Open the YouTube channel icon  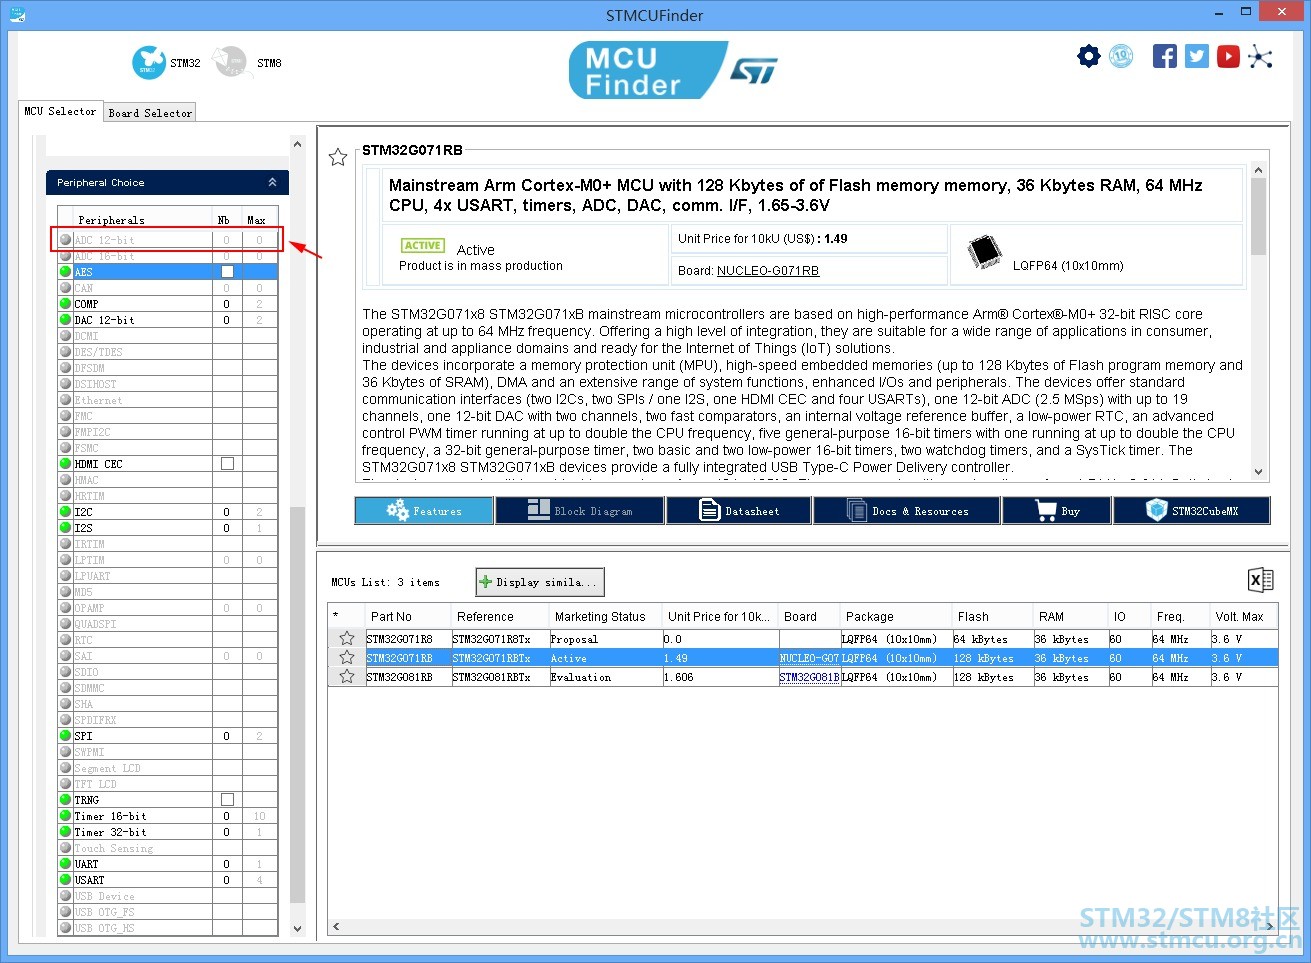(1229, 56)
